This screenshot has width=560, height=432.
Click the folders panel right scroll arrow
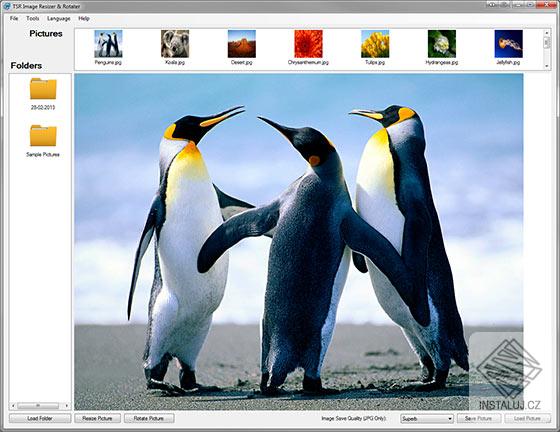click(67, 406)
